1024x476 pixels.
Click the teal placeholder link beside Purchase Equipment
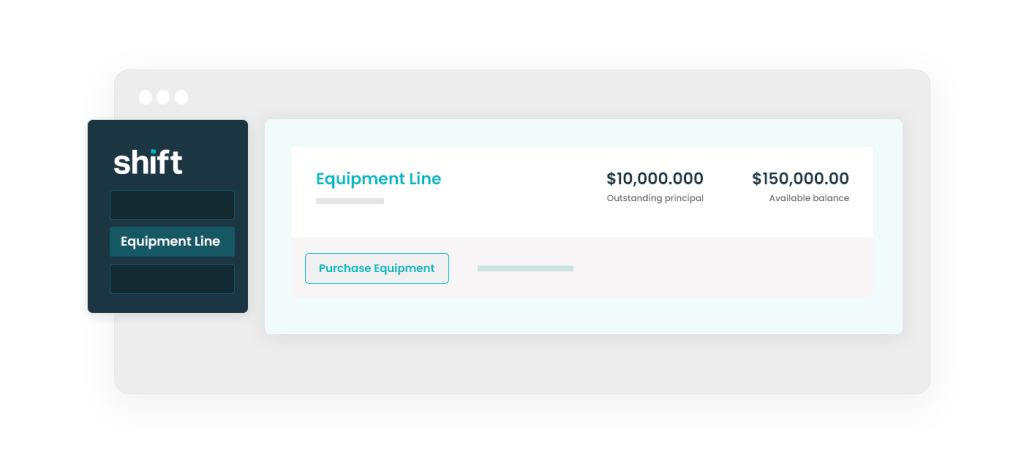click(x=525, y=268)
